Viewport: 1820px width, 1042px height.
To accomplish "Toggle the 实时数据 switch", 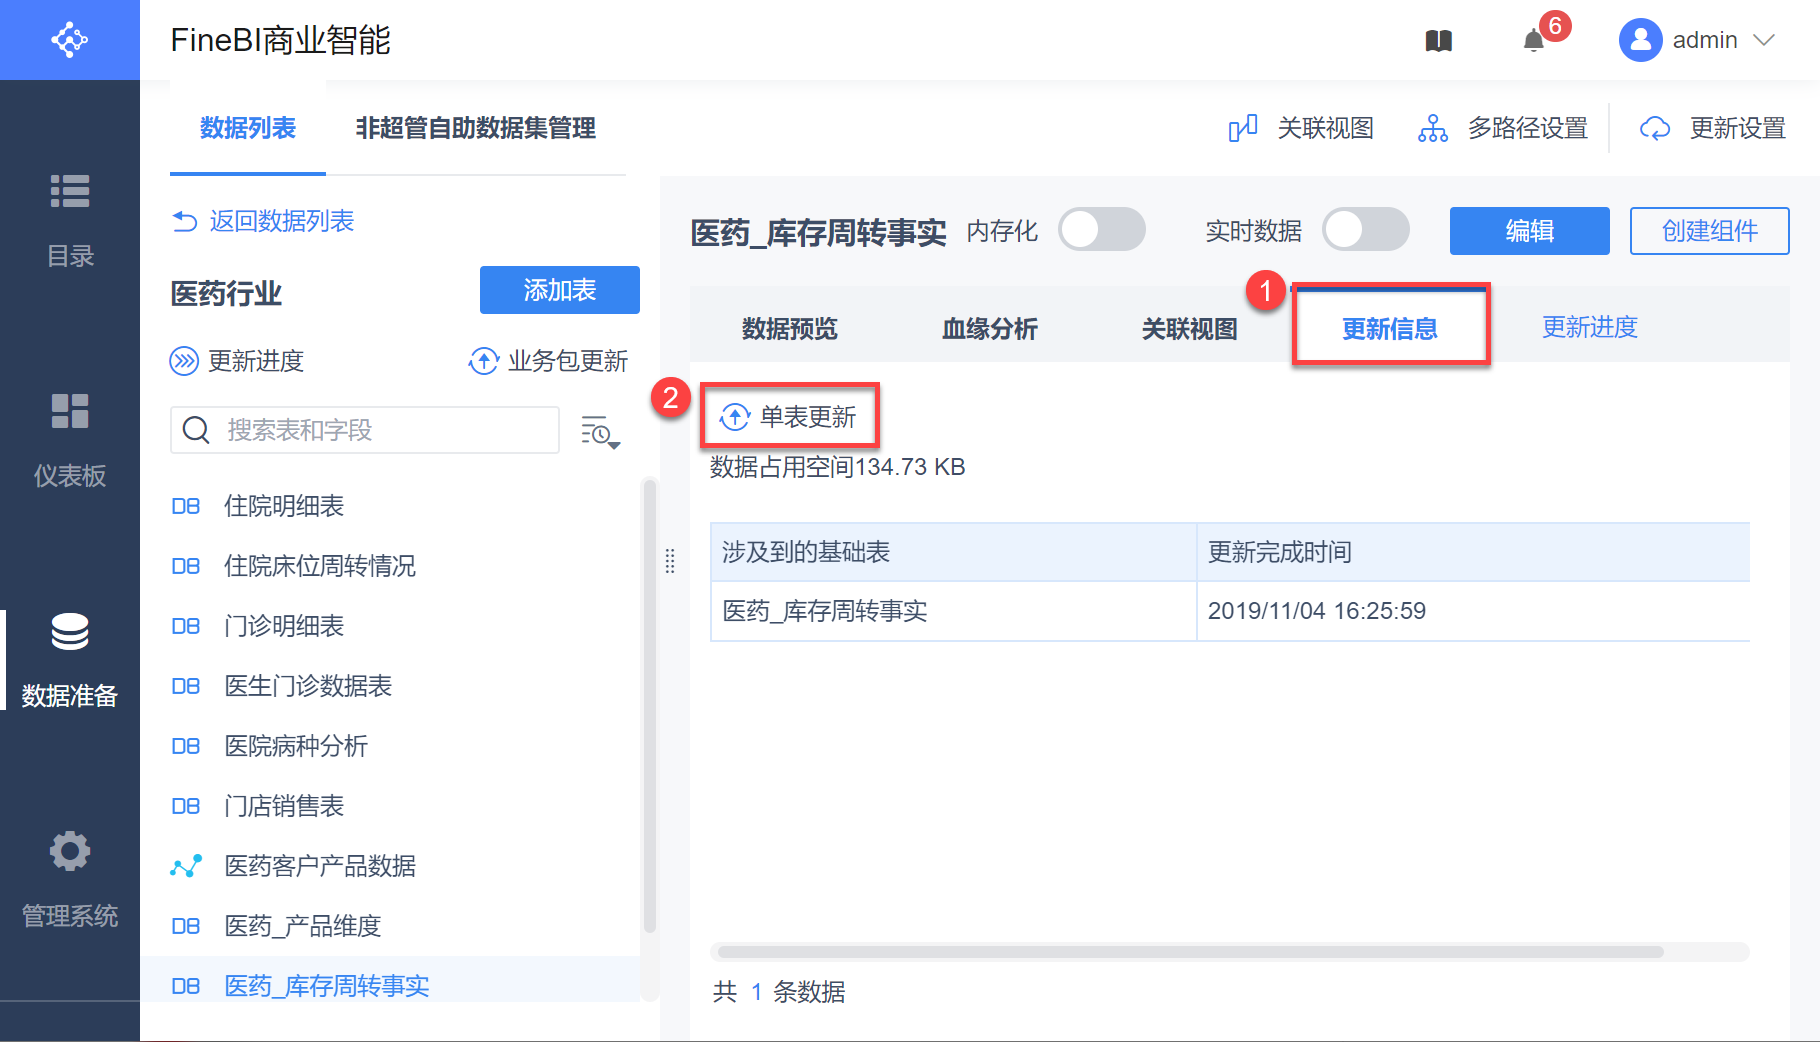I will click(x=1366, y=230).
